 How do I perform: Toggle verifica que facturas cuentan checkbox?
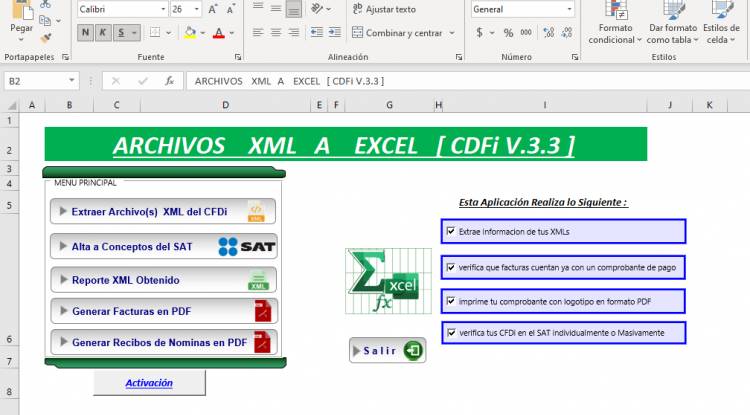click(x=451, y=267)
